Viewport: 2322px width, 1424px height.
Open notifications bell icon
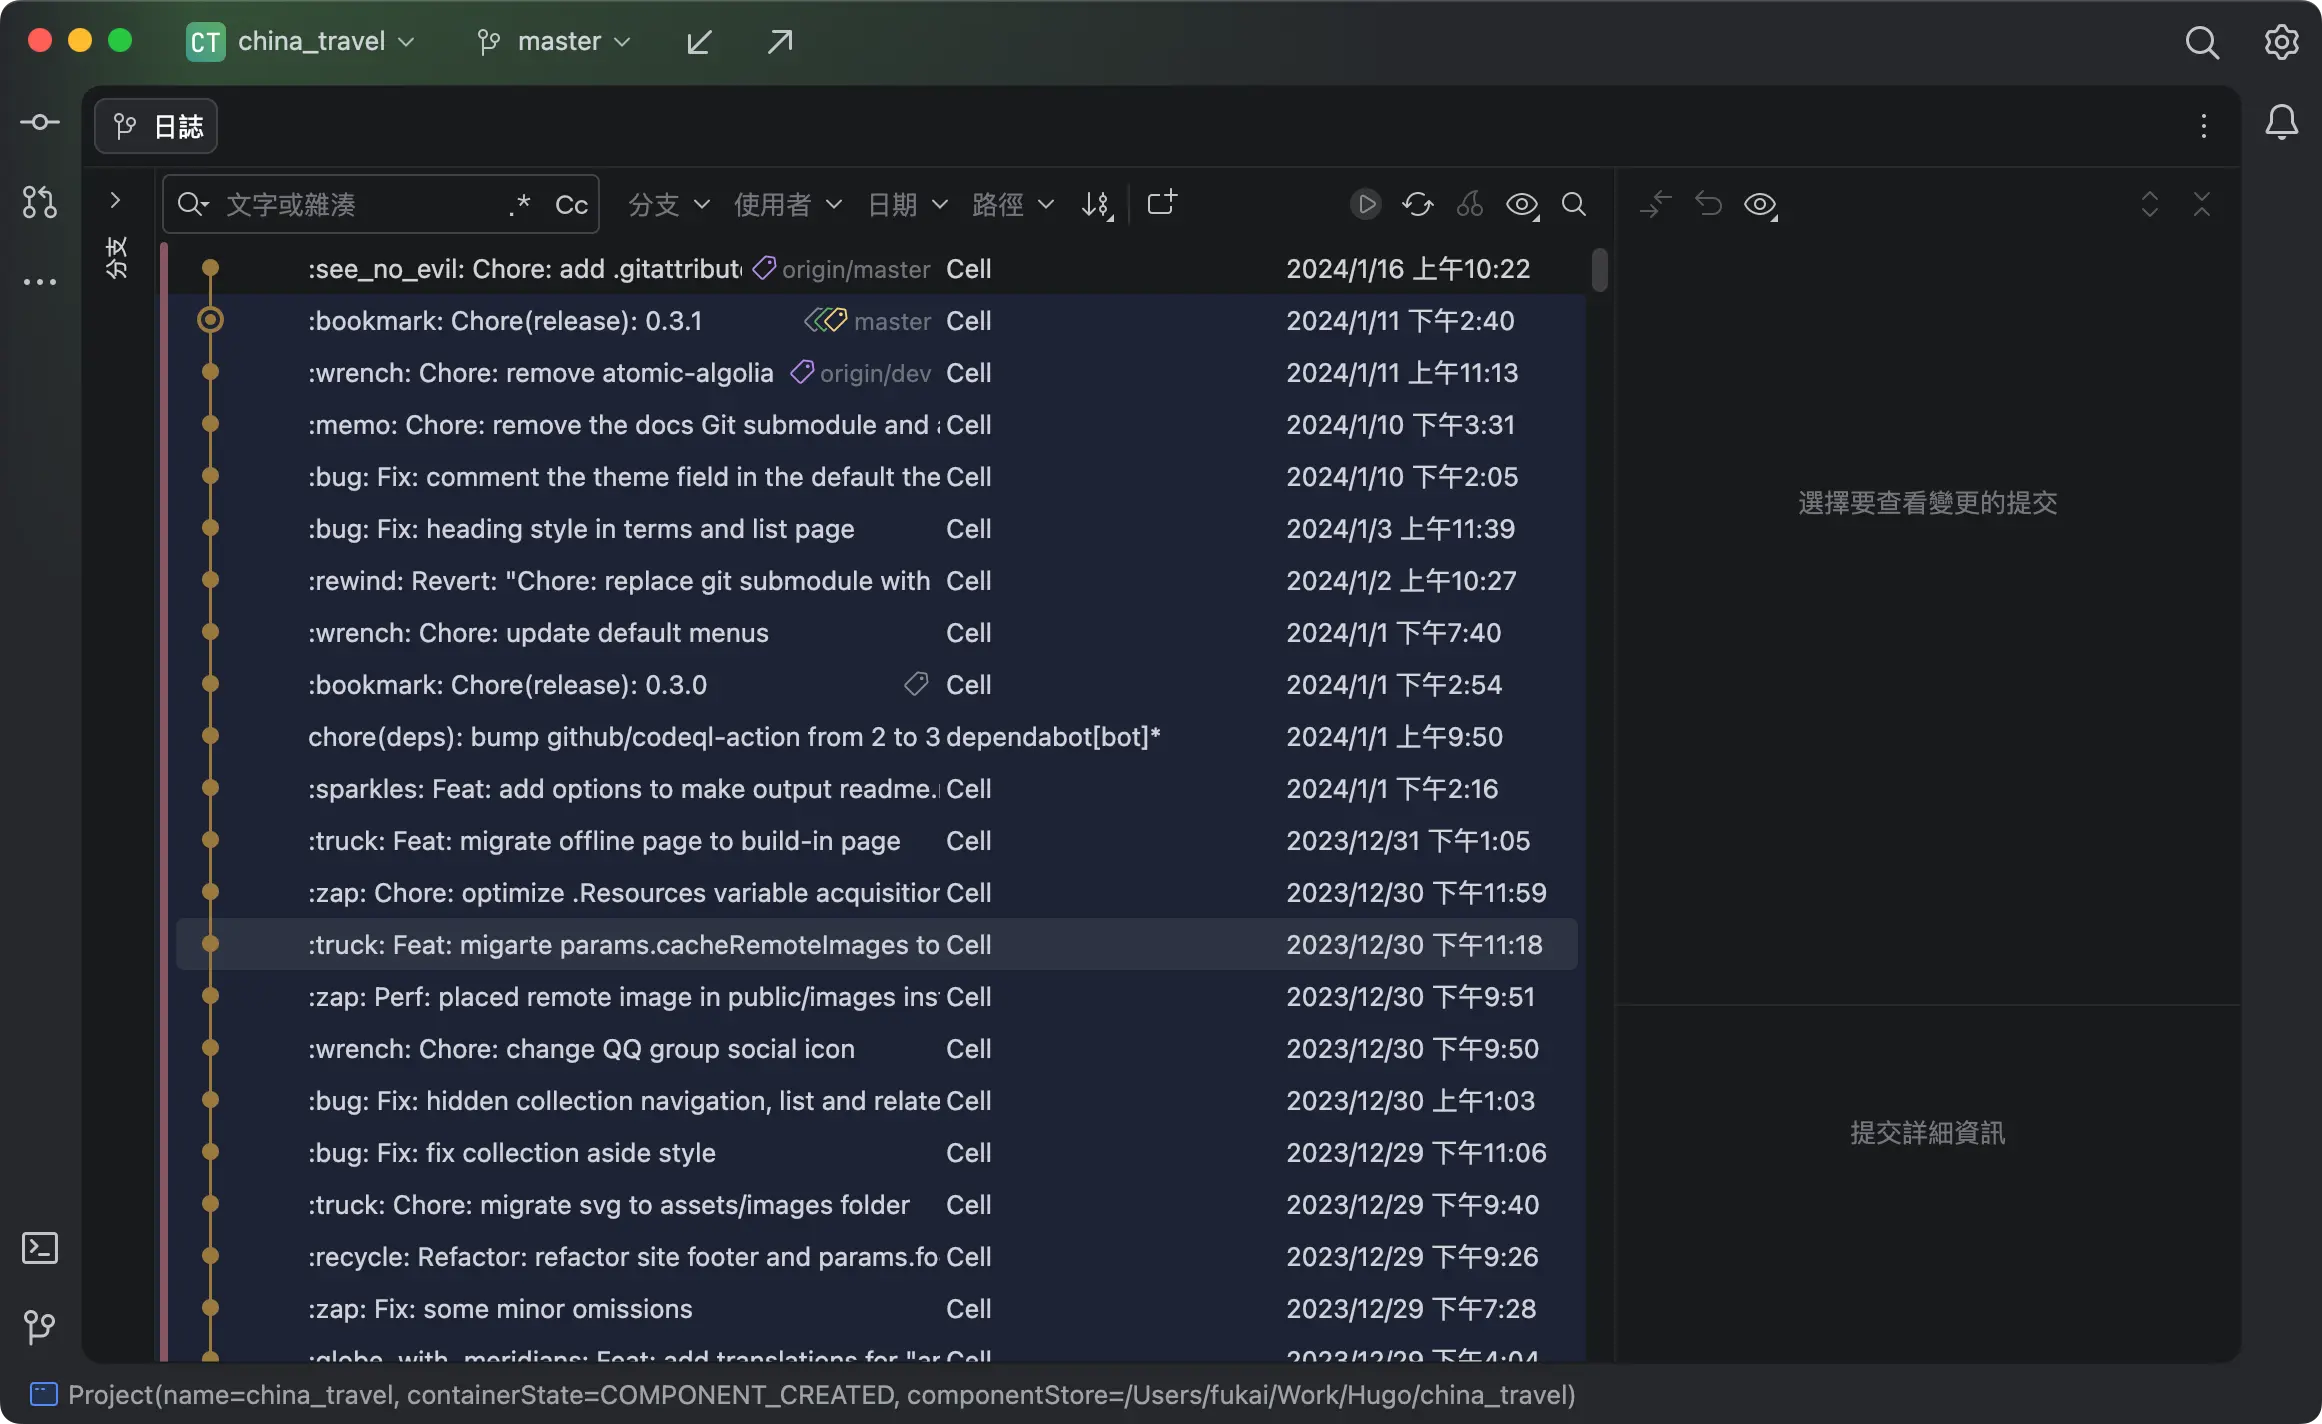pos(2281,123)
